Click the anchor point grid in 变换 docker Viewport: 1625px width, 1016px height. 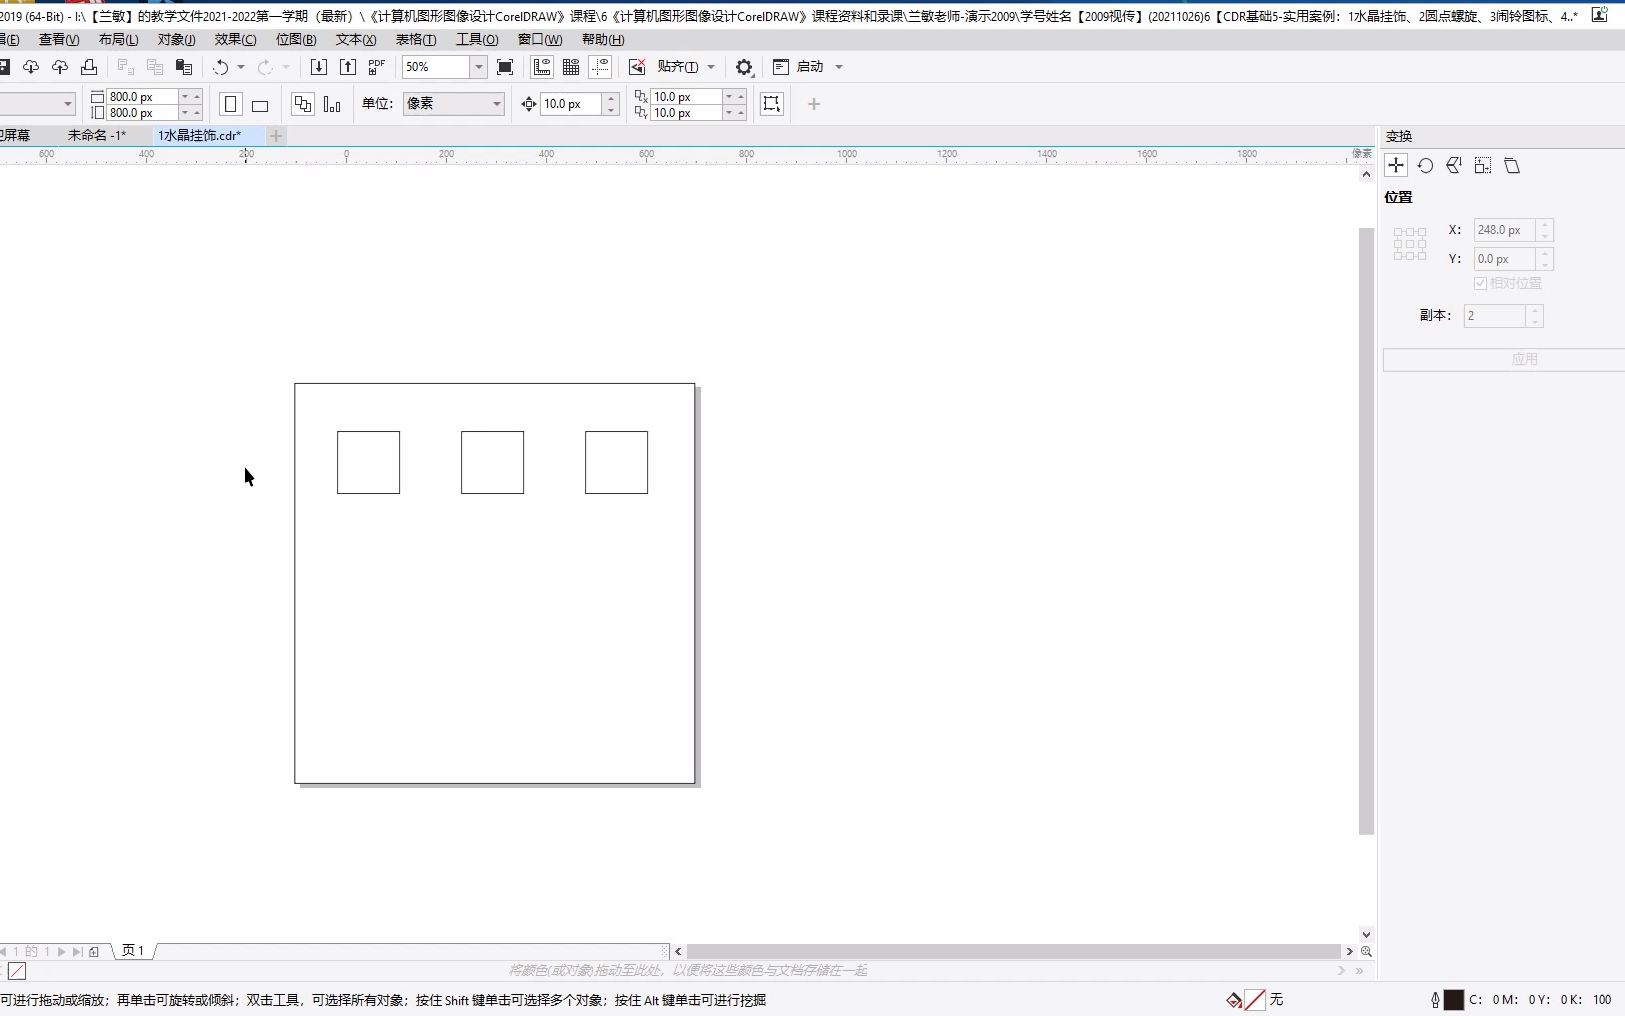pos(1410,244)
